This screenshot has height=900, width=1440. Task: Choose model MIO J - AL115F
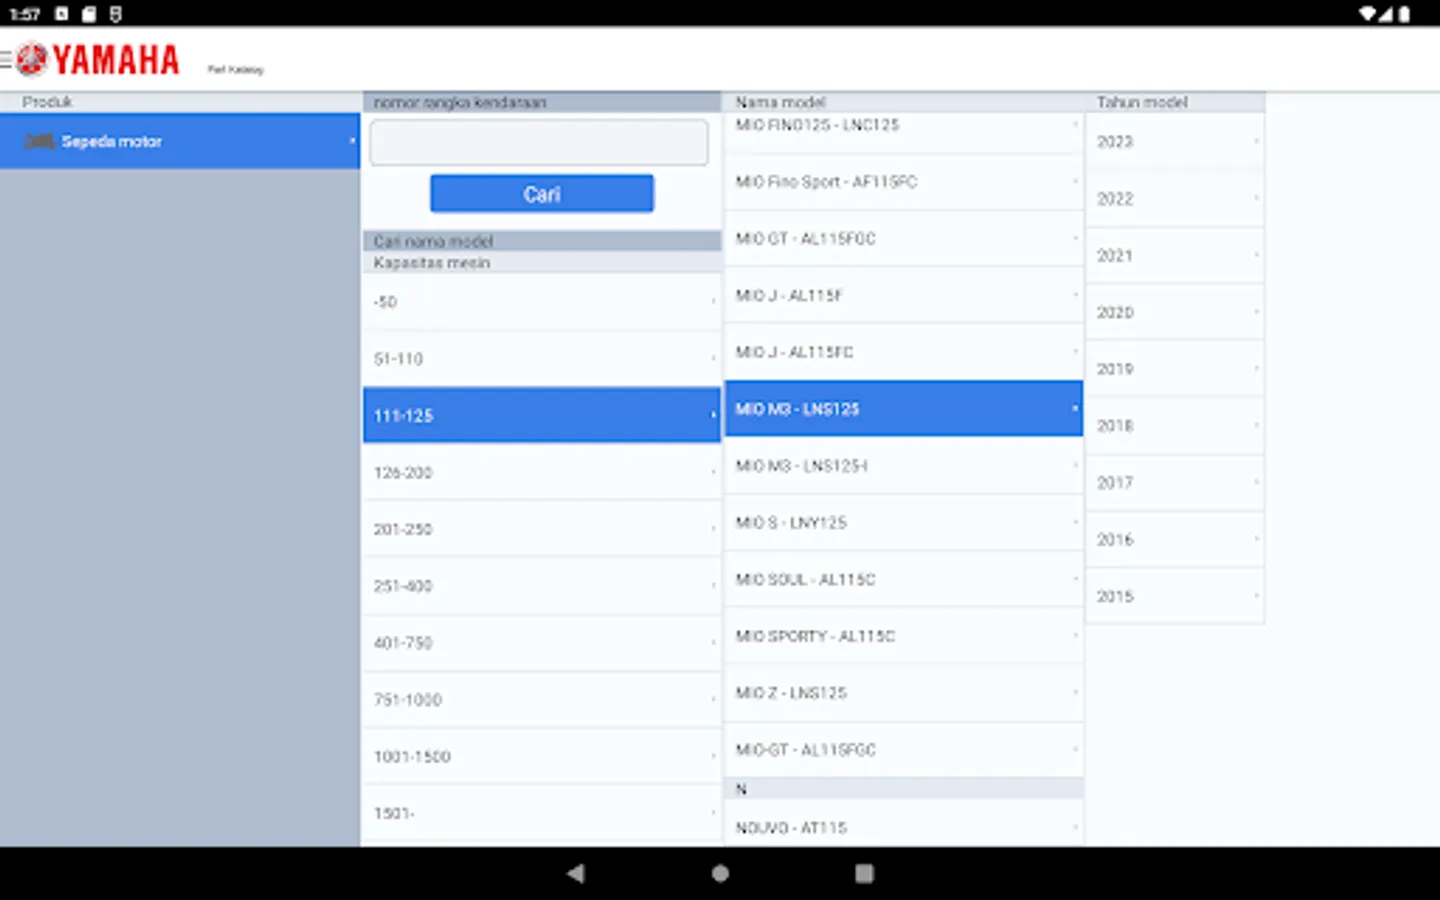coord(903,295)
